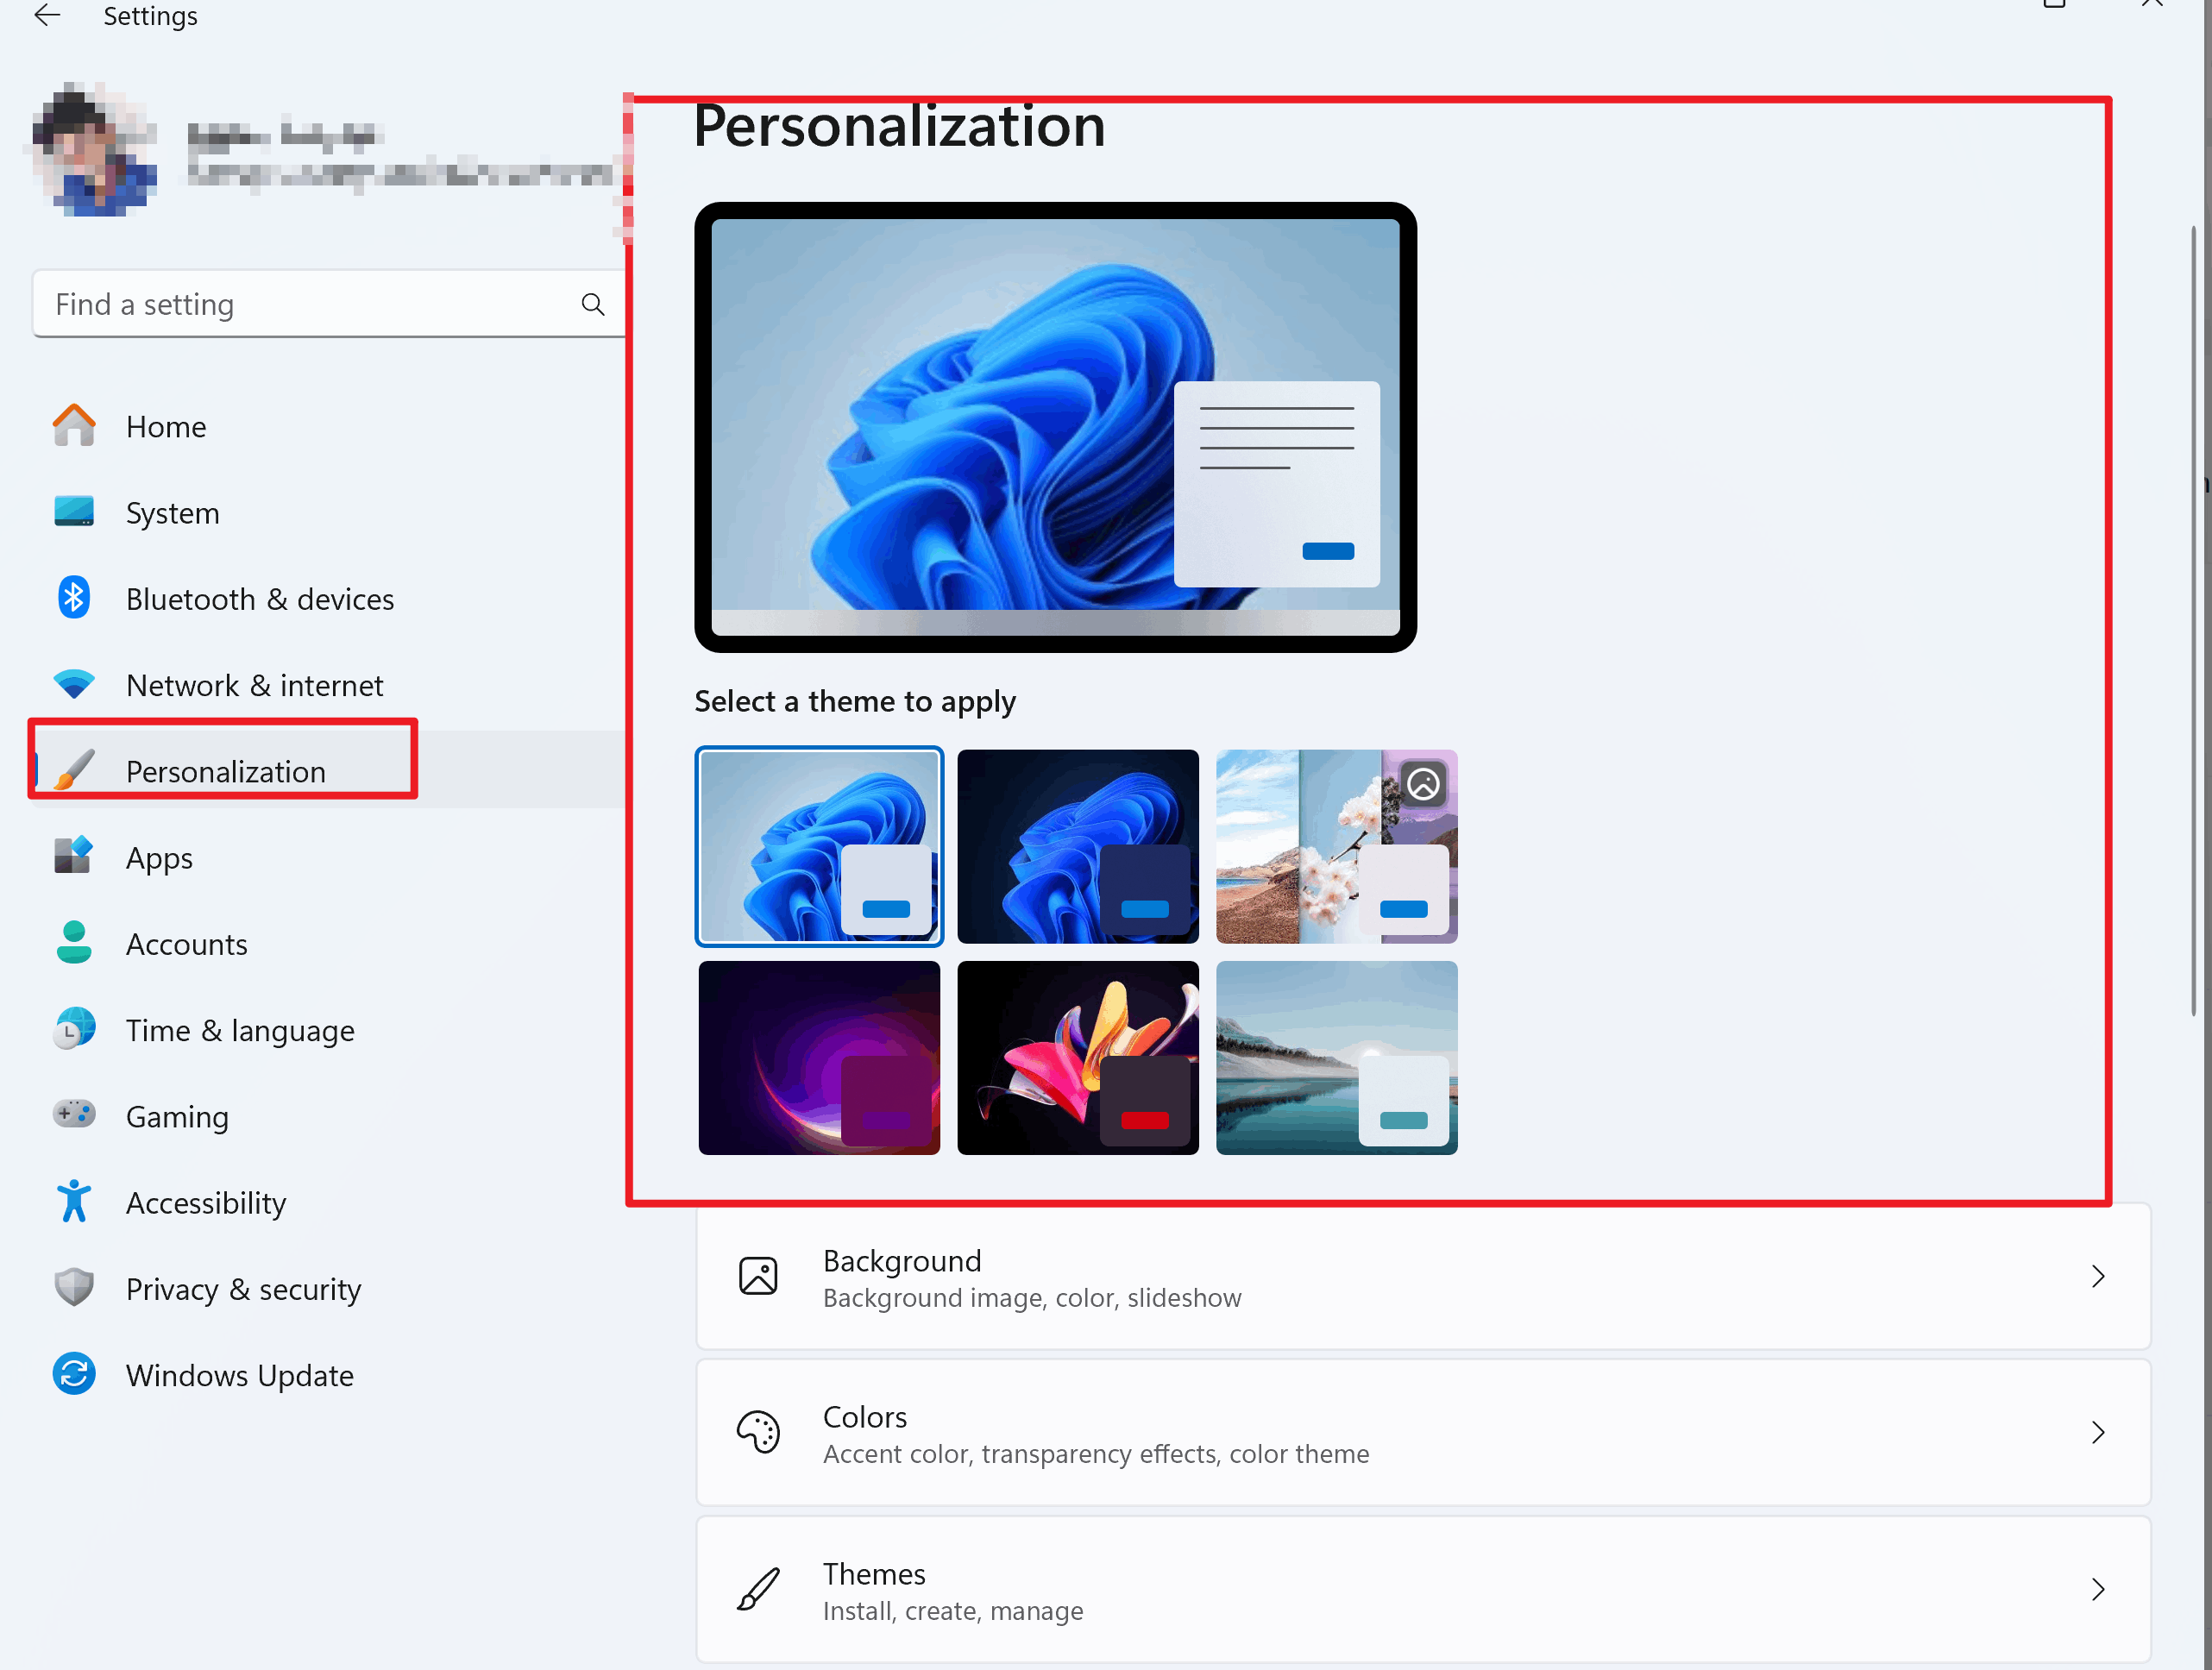Go to the Apps section
The width and height of the screenshot is (2212, 1670).
coord(159,858)
